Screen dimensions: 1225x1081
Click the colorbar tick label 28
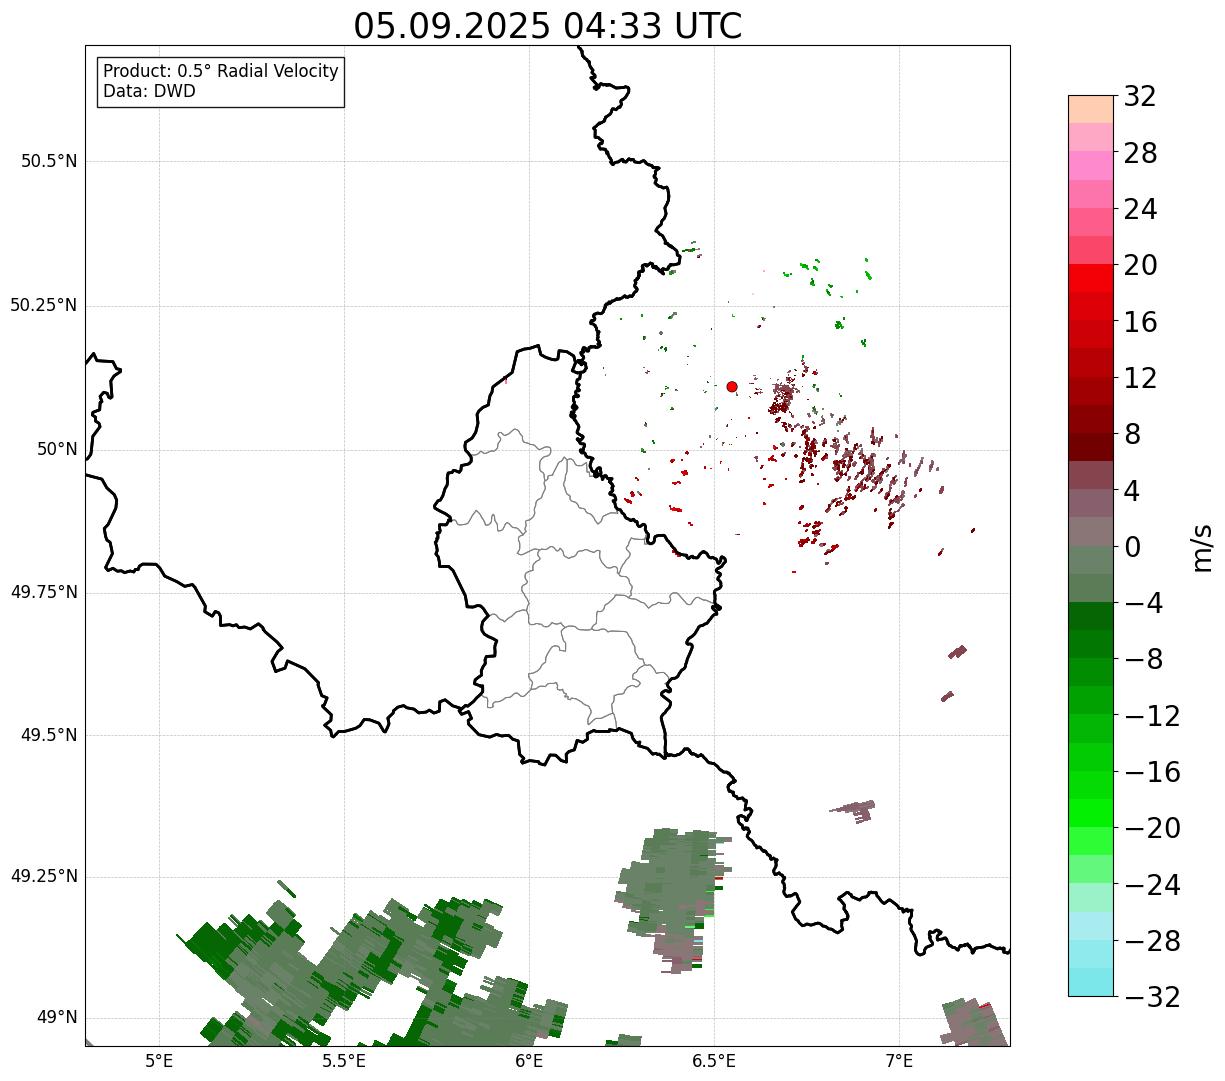click(1140, 153)
